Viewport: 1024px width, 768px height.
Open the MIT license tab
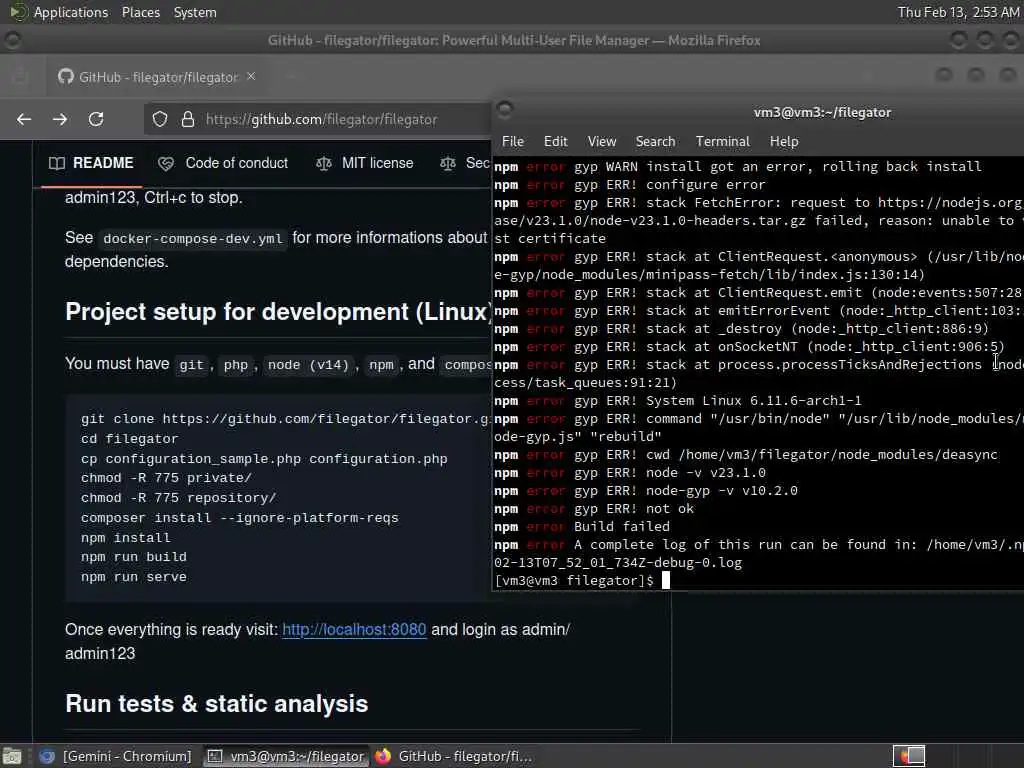coord(365,163)
